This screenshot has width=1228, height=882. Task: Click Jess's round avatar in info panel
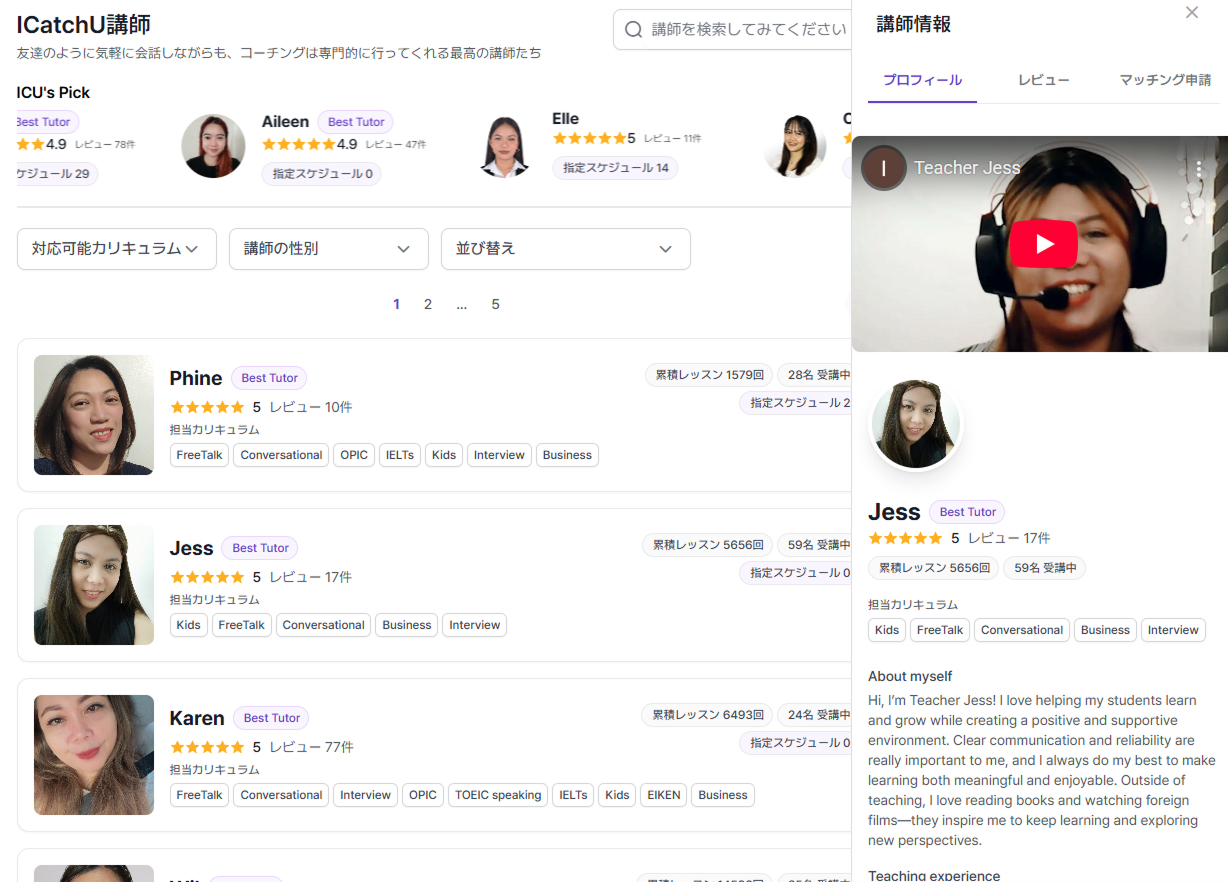point(916,424)
